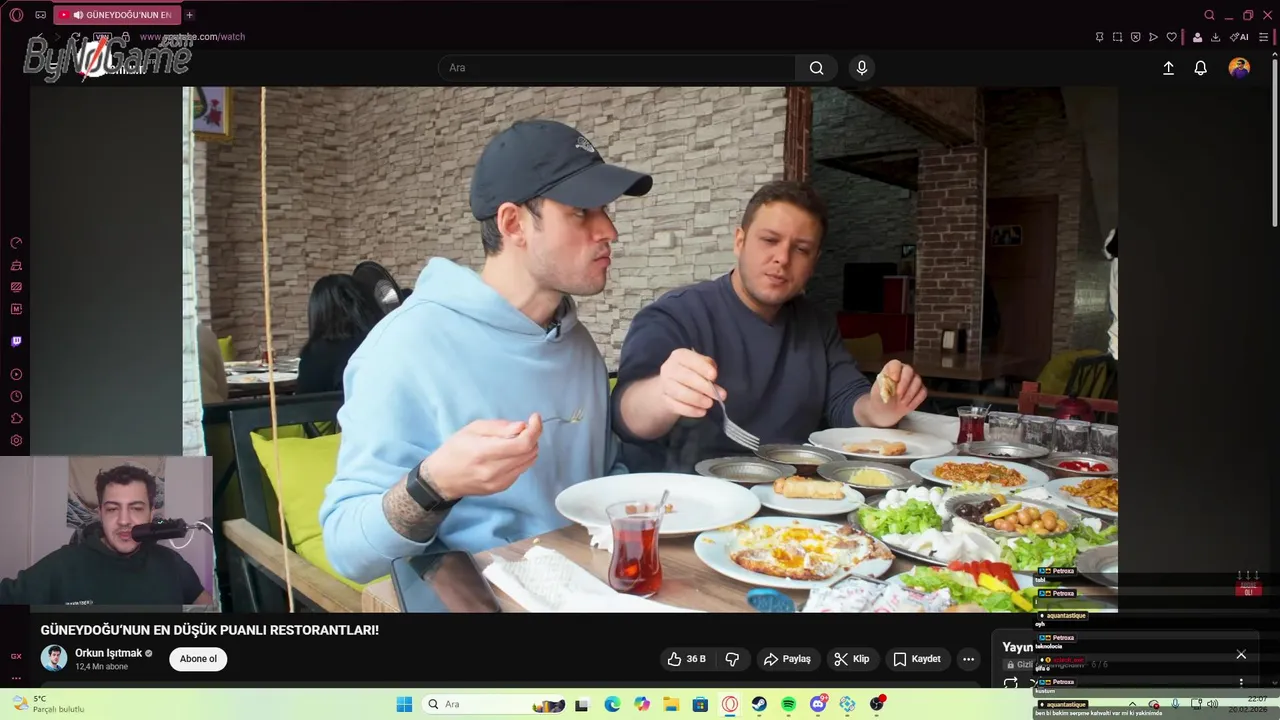The image size is (1280, 720).
Task: Reload the current page
Action: [x=74, y=37]
